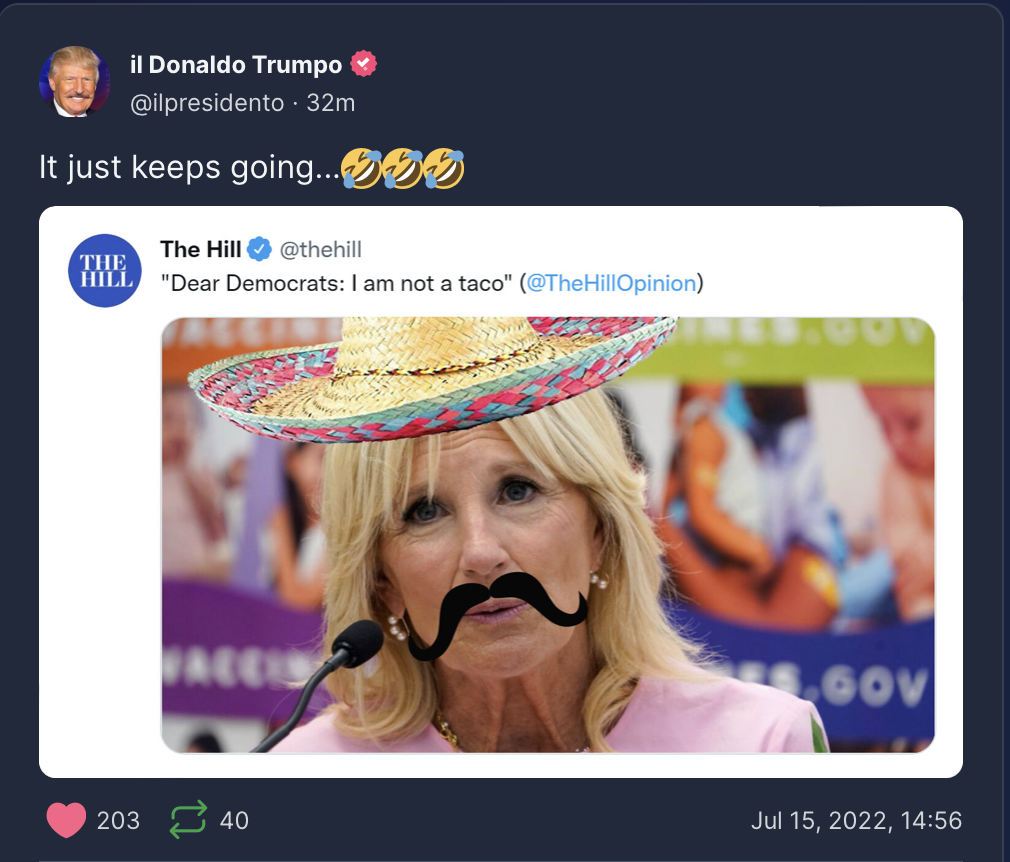Click the Jul 15, 2022 timestamp
The height and width of the screenshot is (862, 1010).
click(x=856, y=820)
